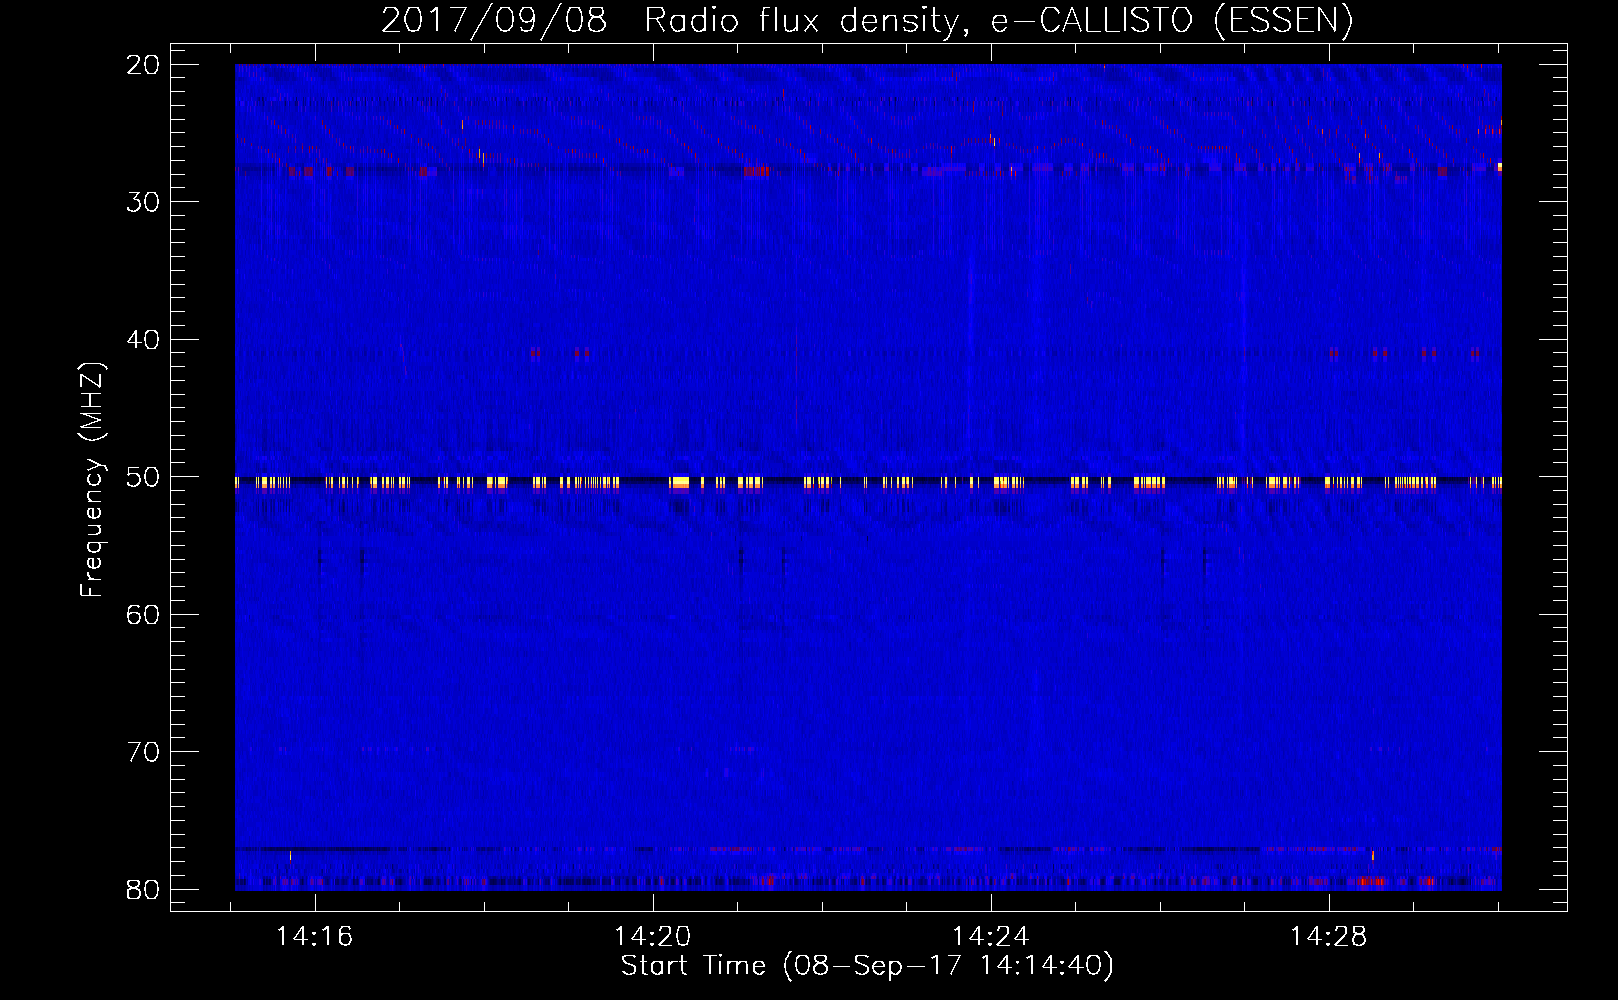Click the "Start Time (08-Sep-17 14:14:40)" axis label
1618x1000 pixels.
click(867, 966)
